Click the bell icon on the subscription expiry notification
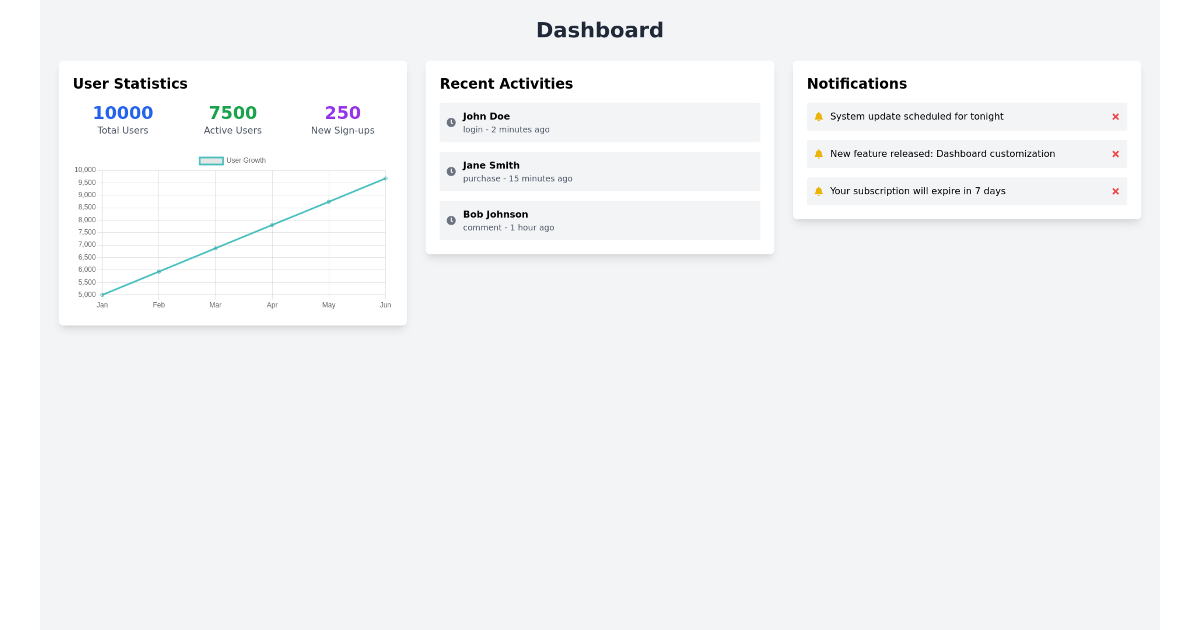Viewport: 1200px width, 630px height. pyautogui.click(x=820, y=190)
